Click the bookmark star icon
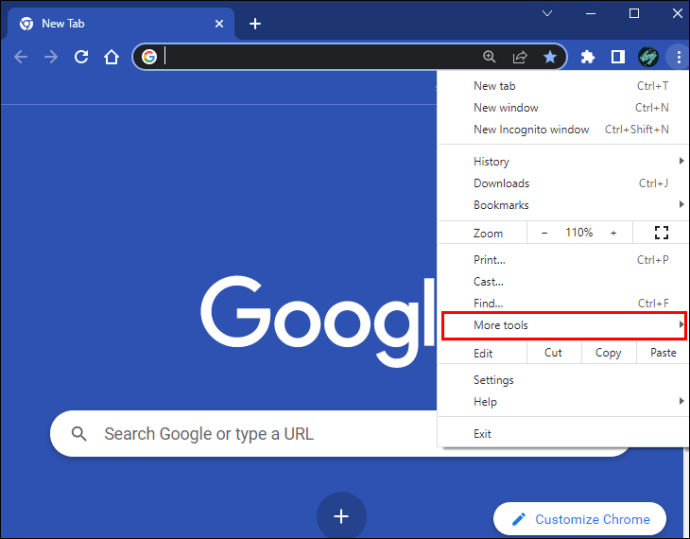The width and height of the screenshot is (690, 539). coord(550,57)
